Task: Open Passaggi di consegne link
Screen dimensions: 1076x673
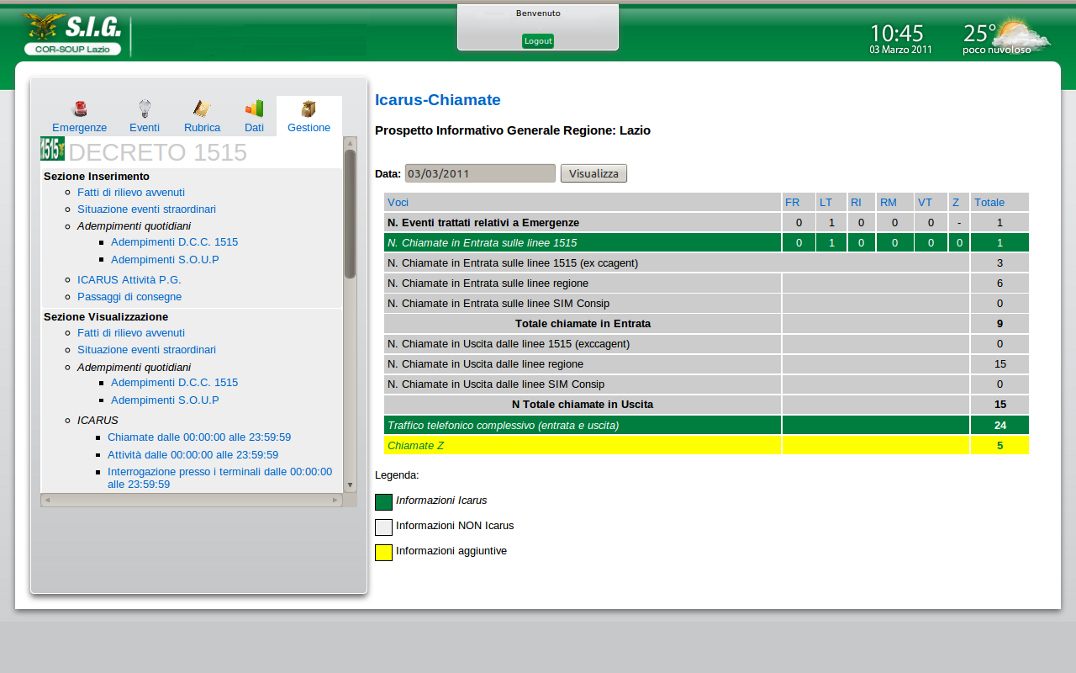Action: coord(129,297)
